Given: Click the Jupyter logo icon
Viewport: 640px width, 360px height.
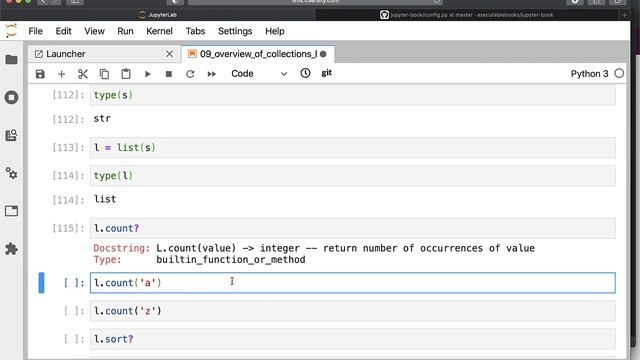Looking at the screenshot, I should [x=11, y=31].
